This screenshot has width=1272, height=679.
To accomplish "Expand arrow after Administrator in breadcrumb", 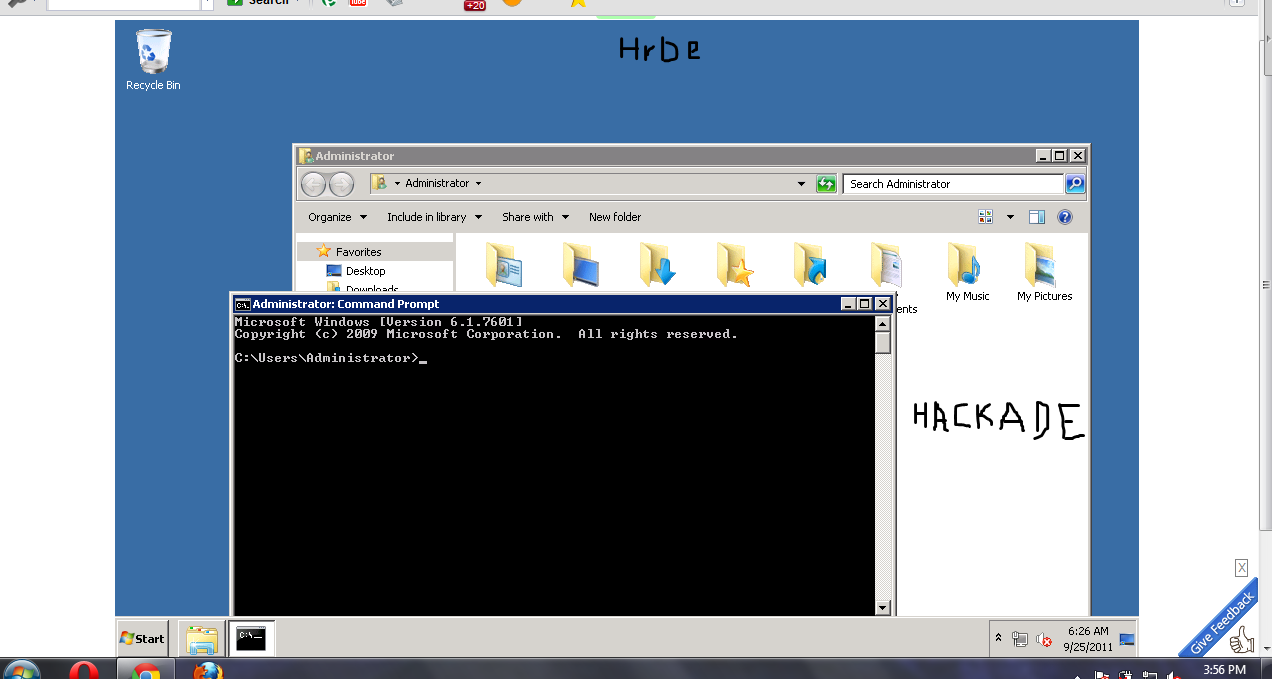I will 478,184.
